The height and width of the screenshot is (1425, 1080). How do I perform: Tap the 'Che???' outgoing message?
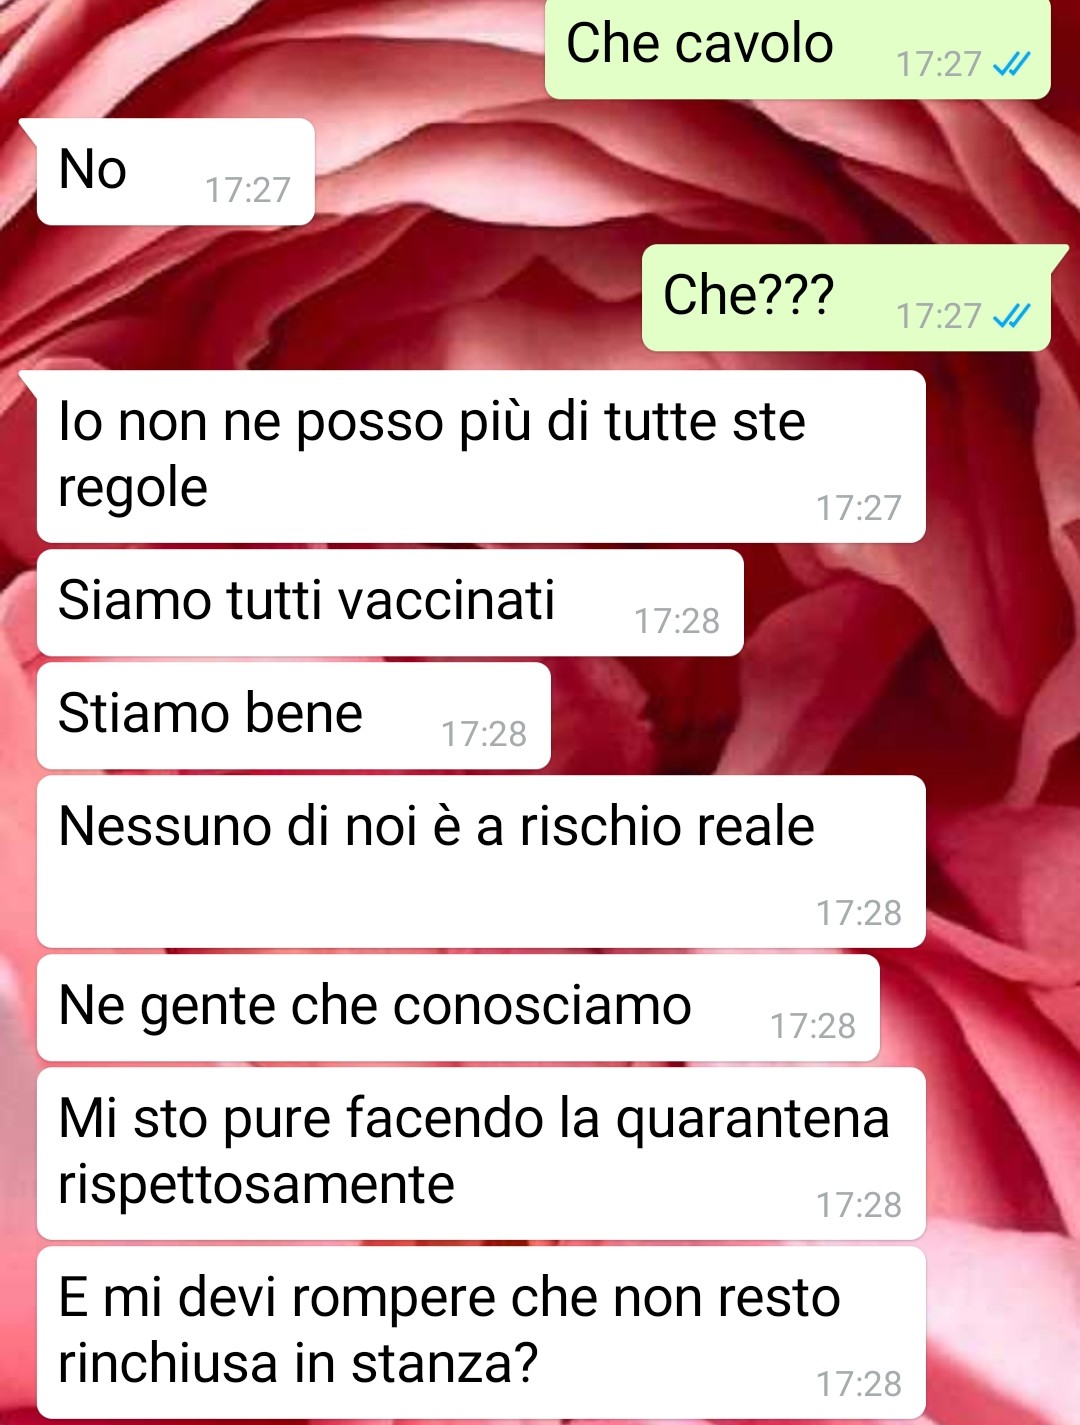[x=846, y=297]
